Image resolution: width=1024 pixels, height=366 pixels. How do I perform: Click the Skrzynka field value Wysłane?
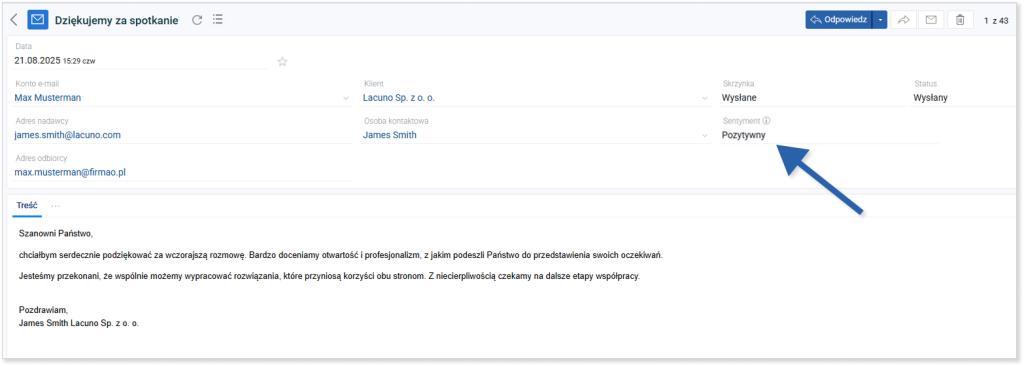739,98
